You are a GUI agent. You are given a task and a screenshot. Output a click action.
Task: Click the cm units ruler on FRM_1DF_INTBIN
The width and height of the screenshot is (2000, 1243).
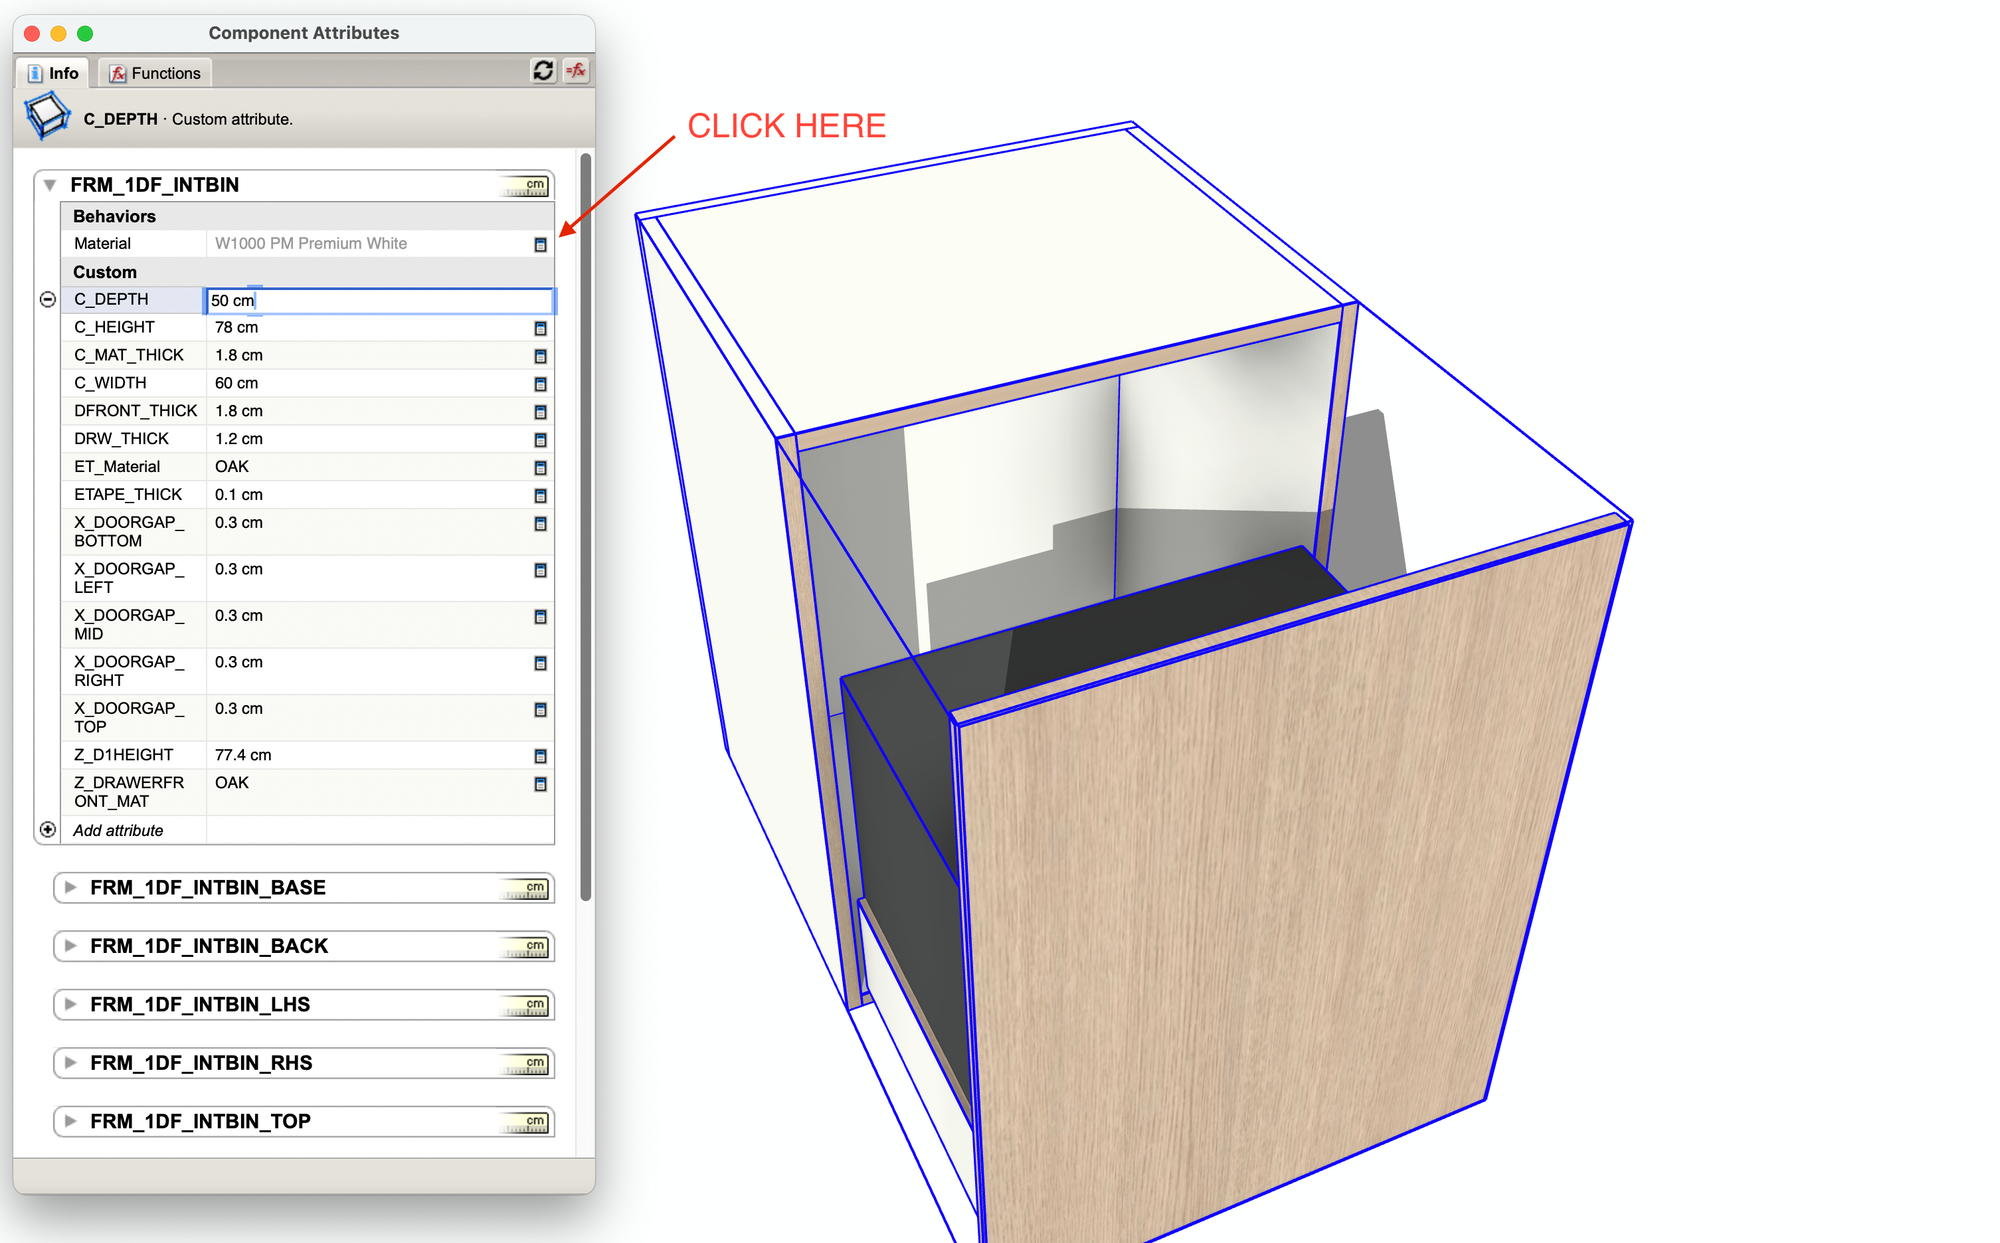point(527,186)
